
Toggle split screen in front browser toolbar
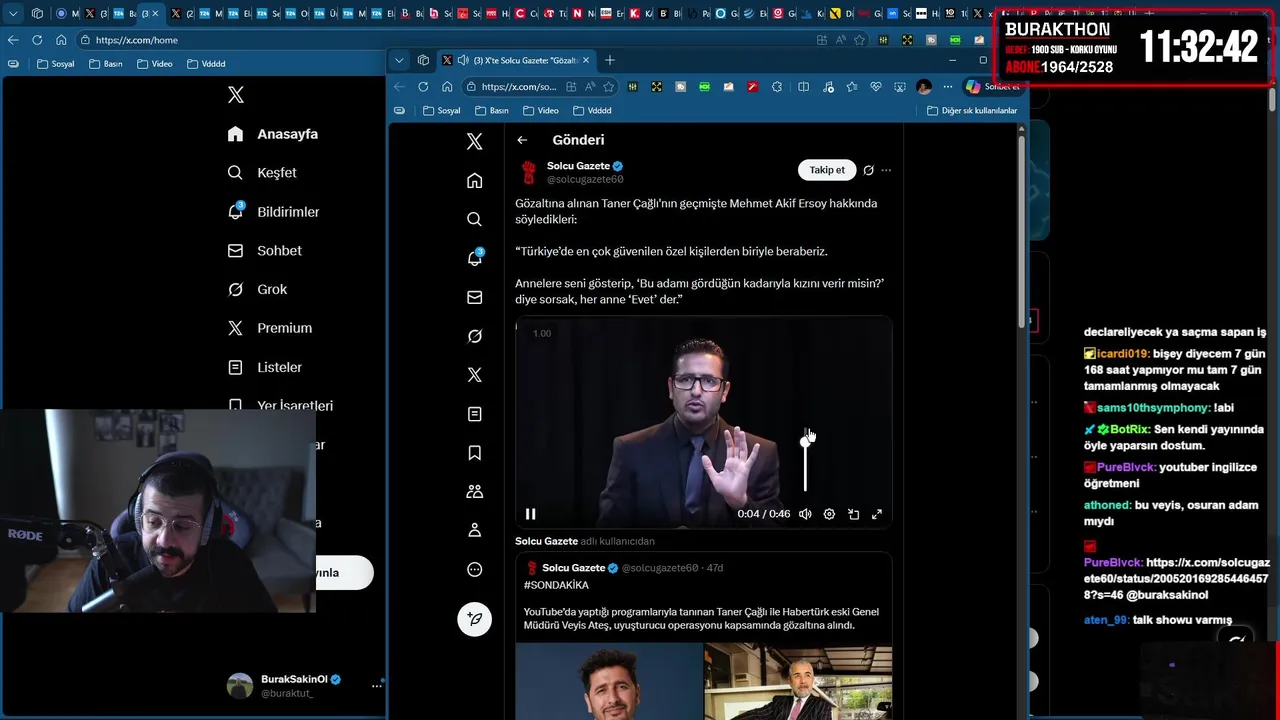click(x=803, y=87)
